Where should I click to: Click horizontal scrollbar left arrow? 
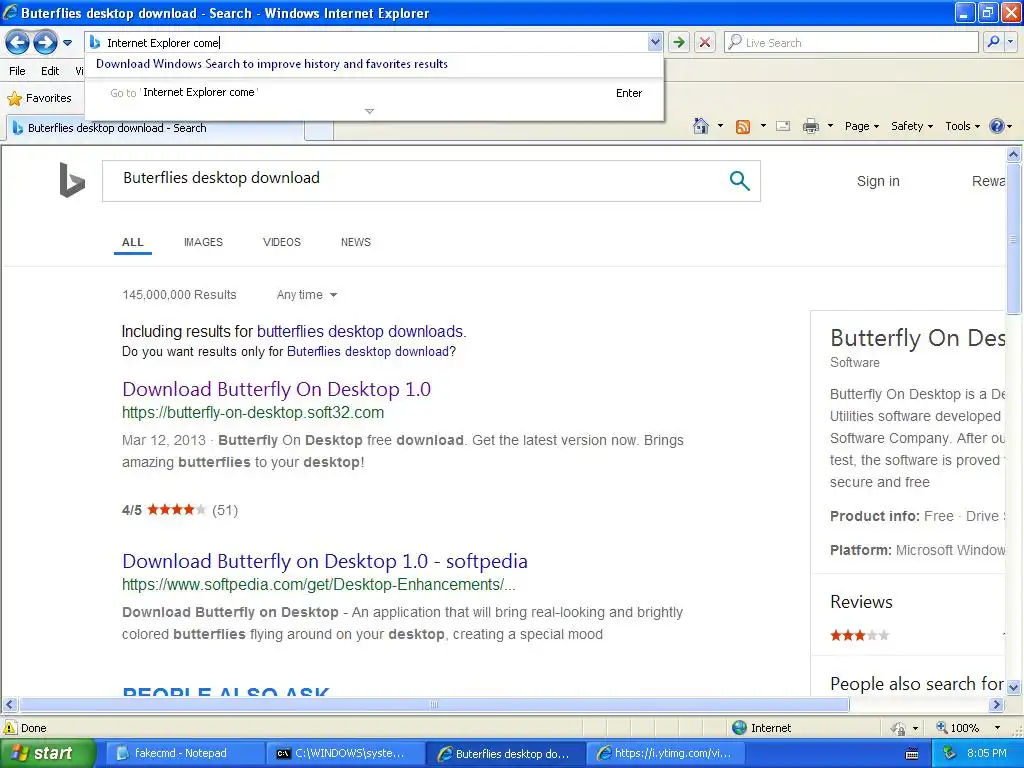pos(9,705)
